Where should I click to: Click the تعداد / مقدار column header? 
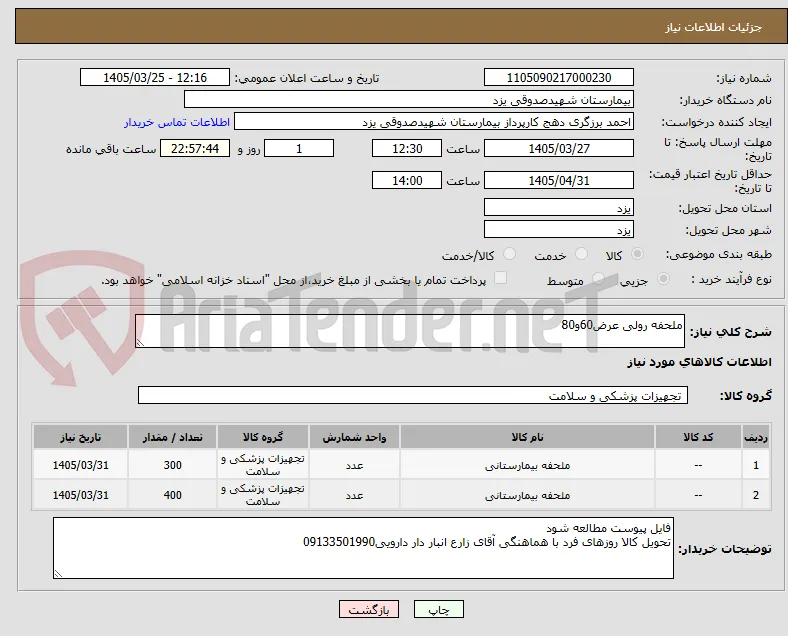click(172, 437)
